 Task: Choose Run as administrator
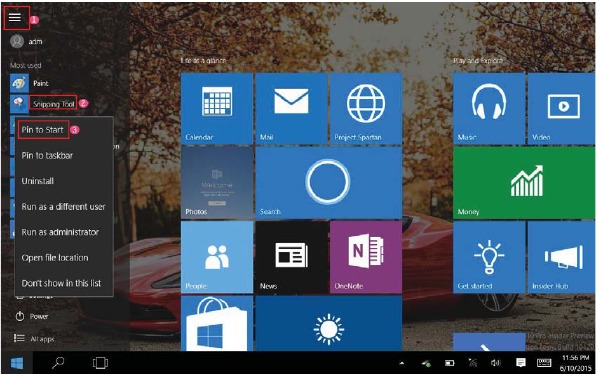(60, 232)
